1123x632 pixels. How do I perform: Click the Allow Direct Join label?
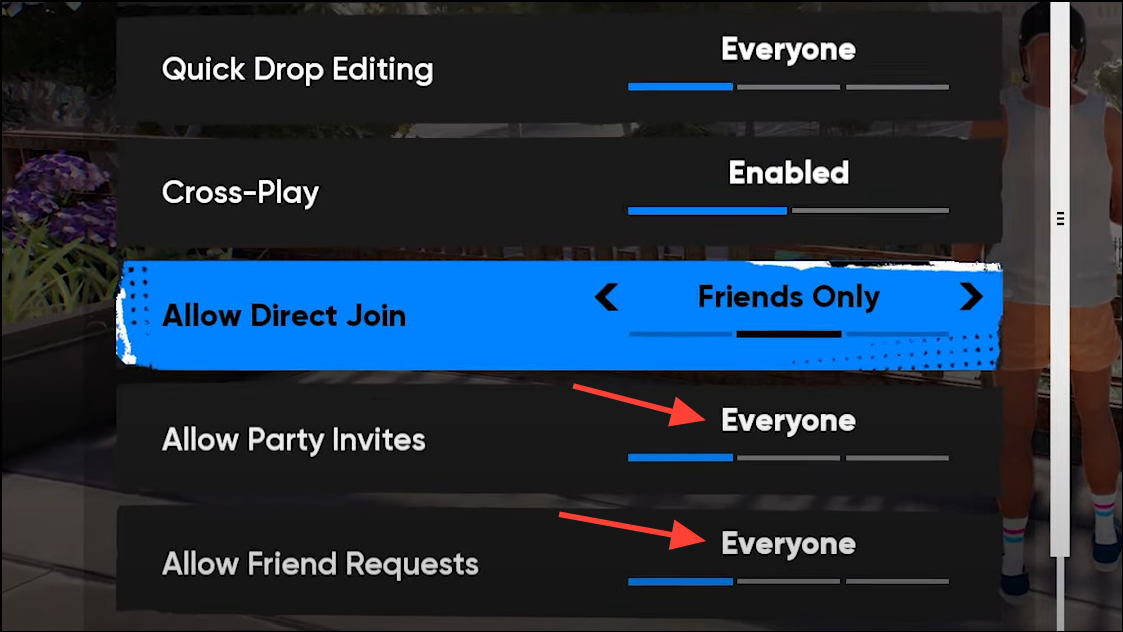(x=284, y=315)
